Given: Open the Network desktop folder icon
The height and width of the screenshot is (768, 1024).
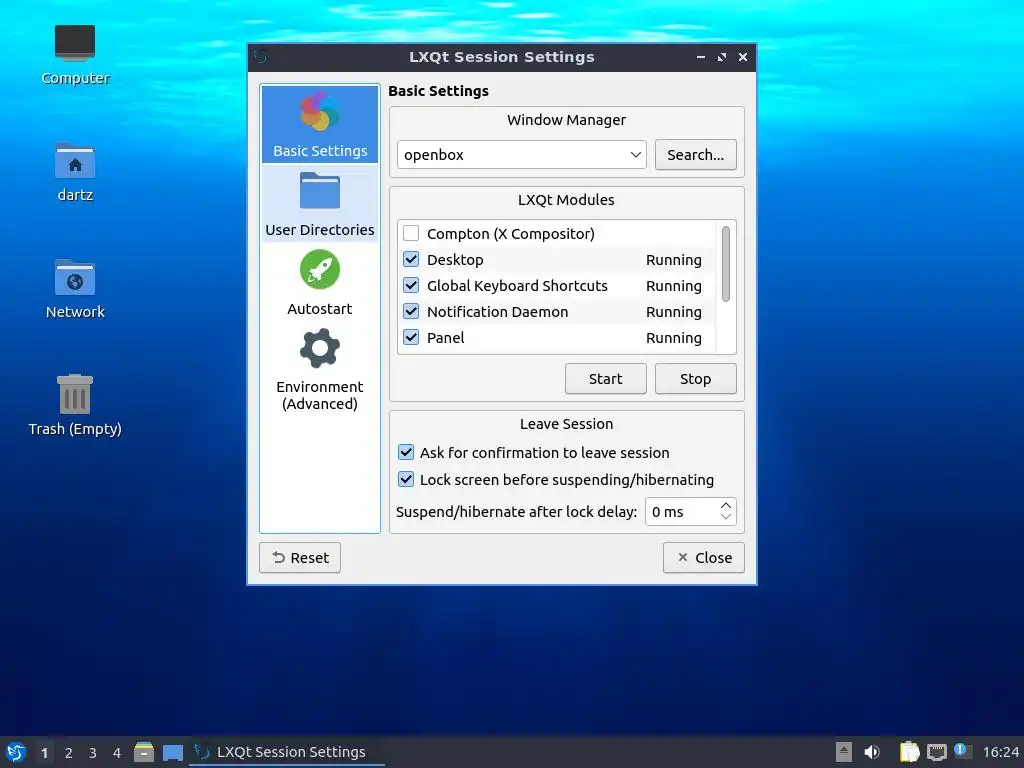Looking at the screenshot, I should click(74, 289).
